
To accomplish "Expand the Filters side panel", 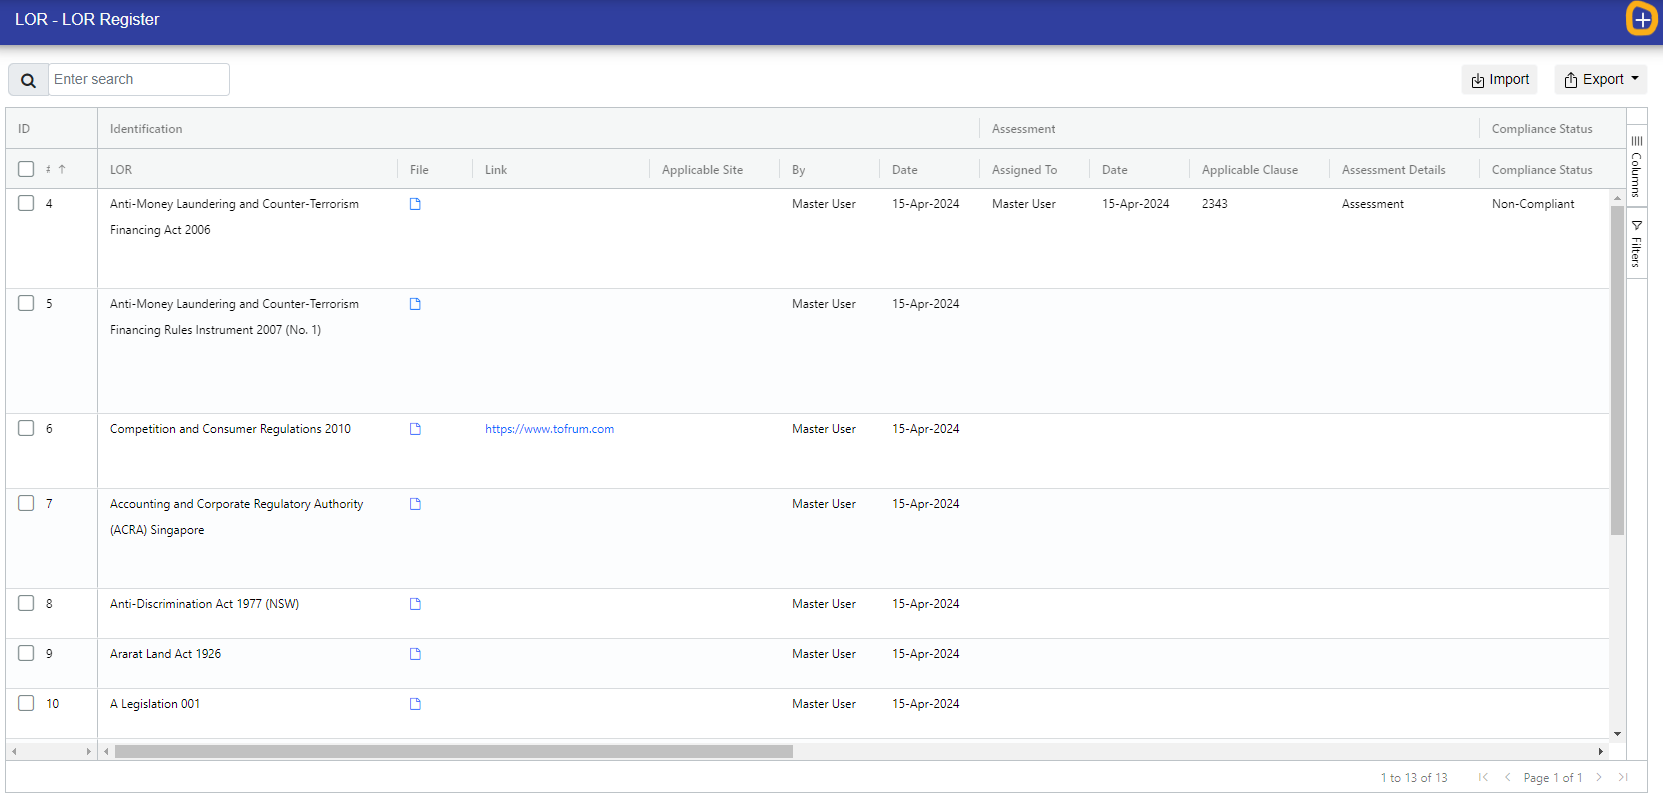I will 1636,244.
